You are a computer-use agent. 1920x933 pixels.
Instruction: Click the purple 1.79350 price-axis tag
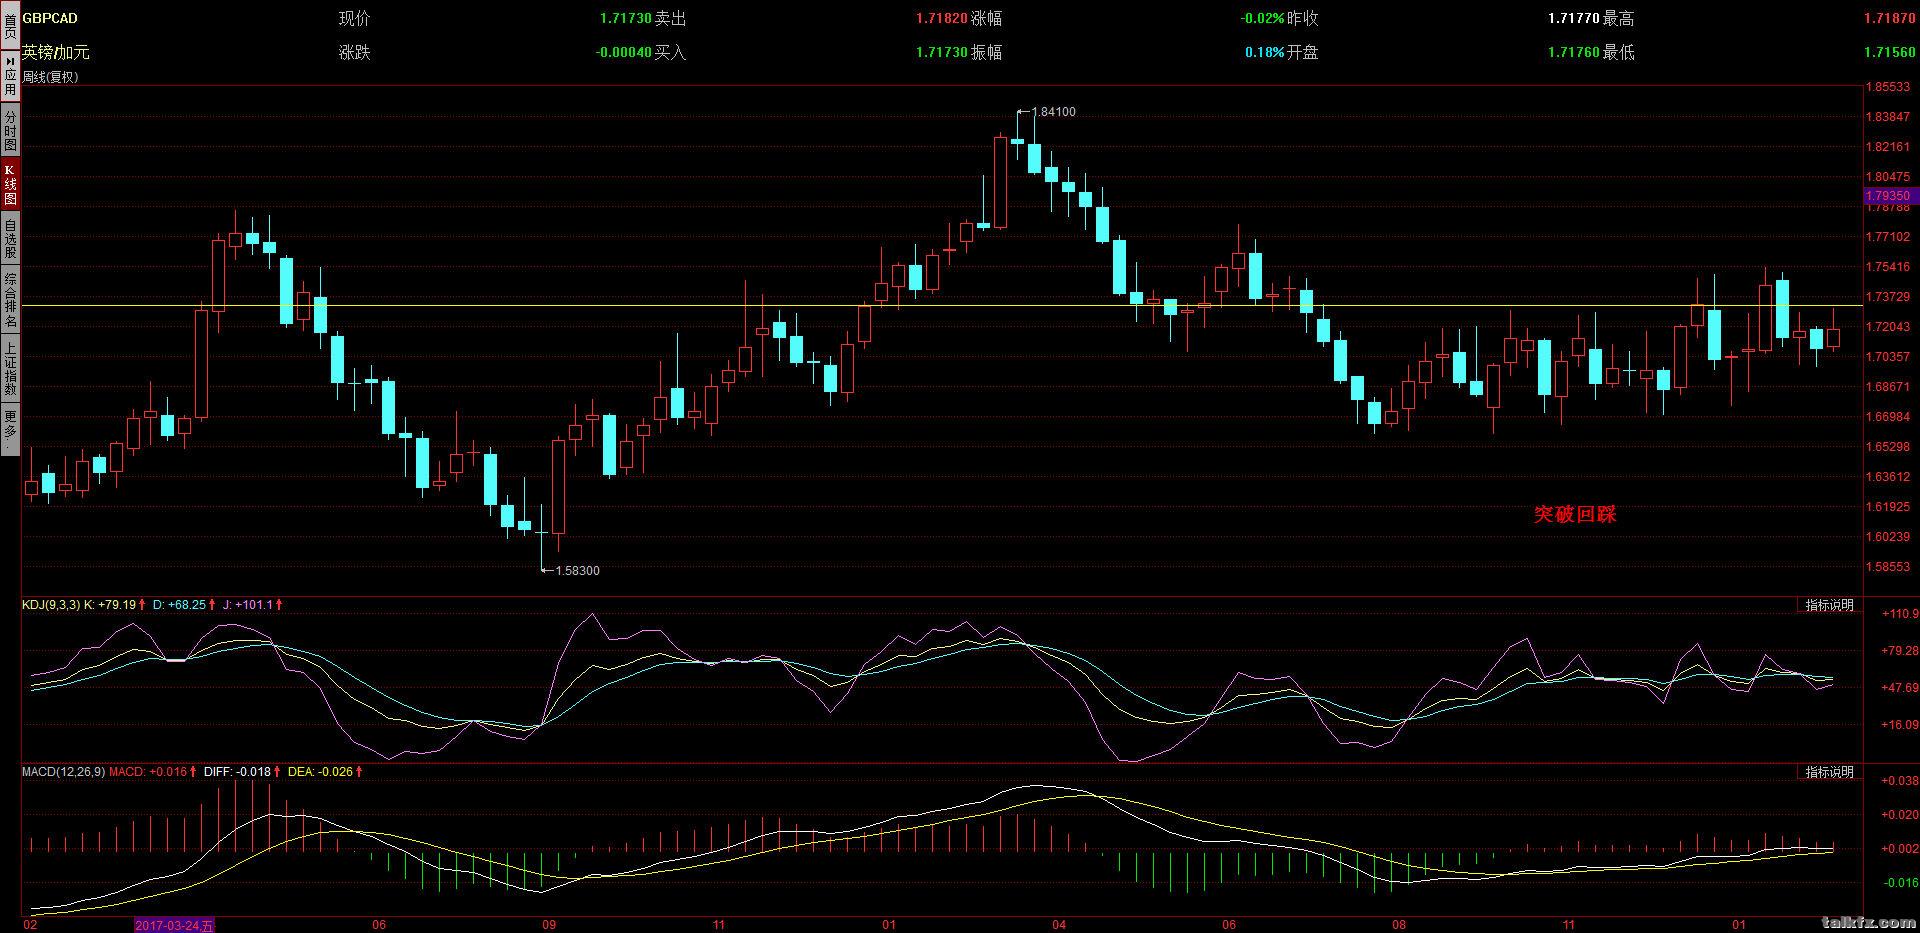pyautogui.click(x=1890, y=196)
